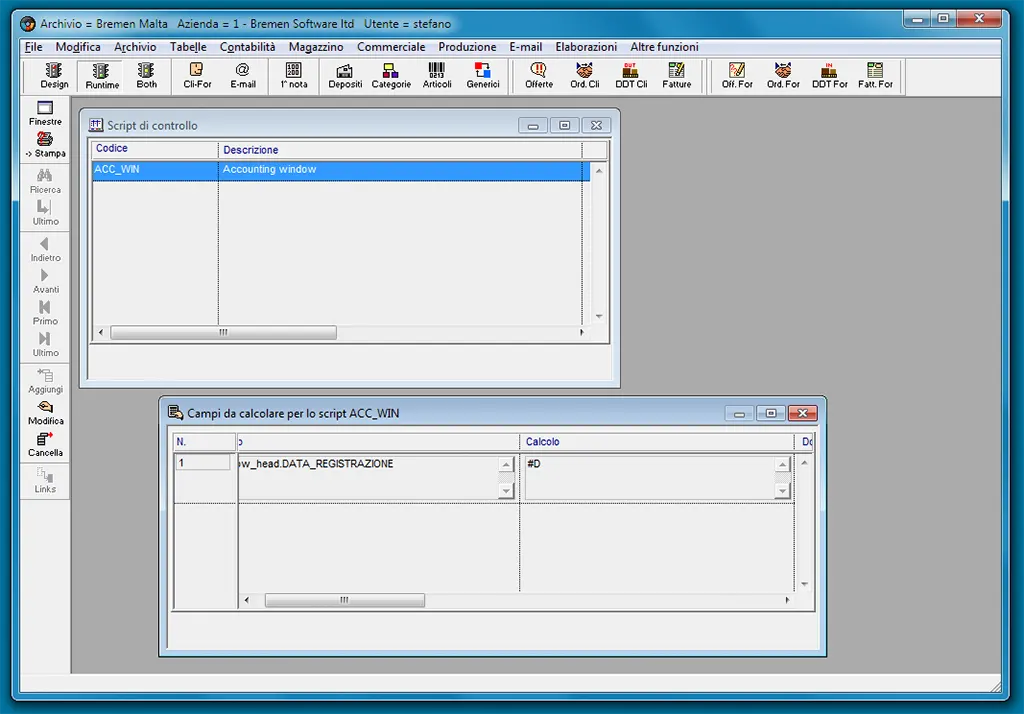Delete record with Cancella sidebar icon

point(45,444)
